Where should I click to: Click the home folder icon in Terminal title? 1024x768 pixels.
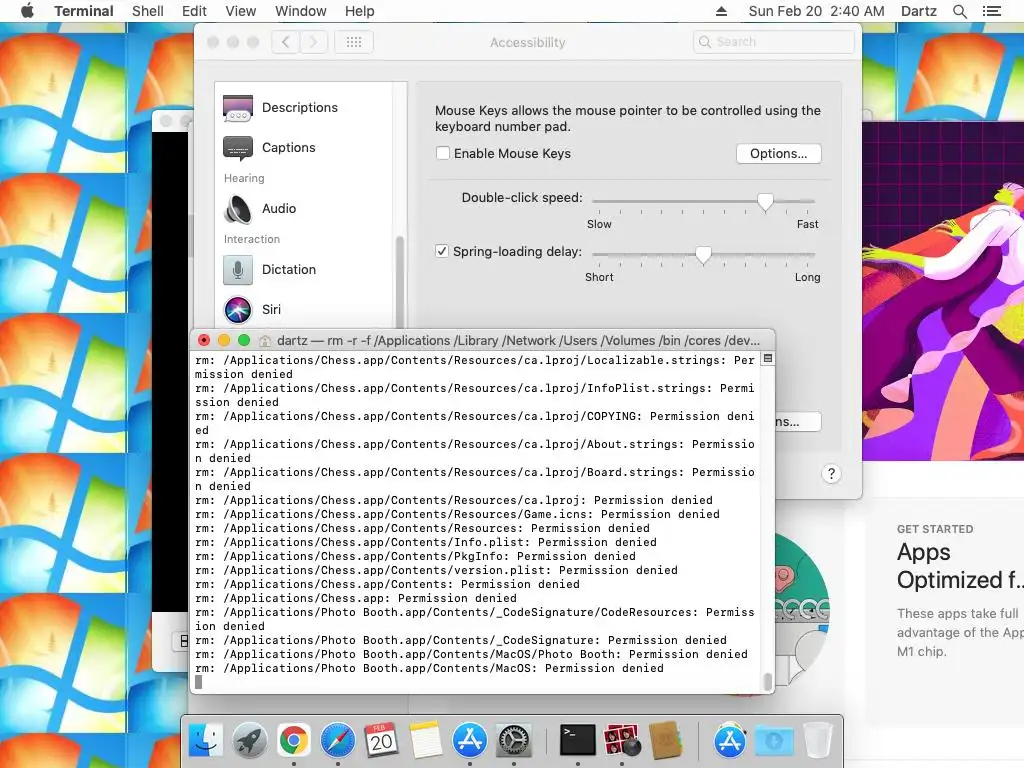pos(264,341)
